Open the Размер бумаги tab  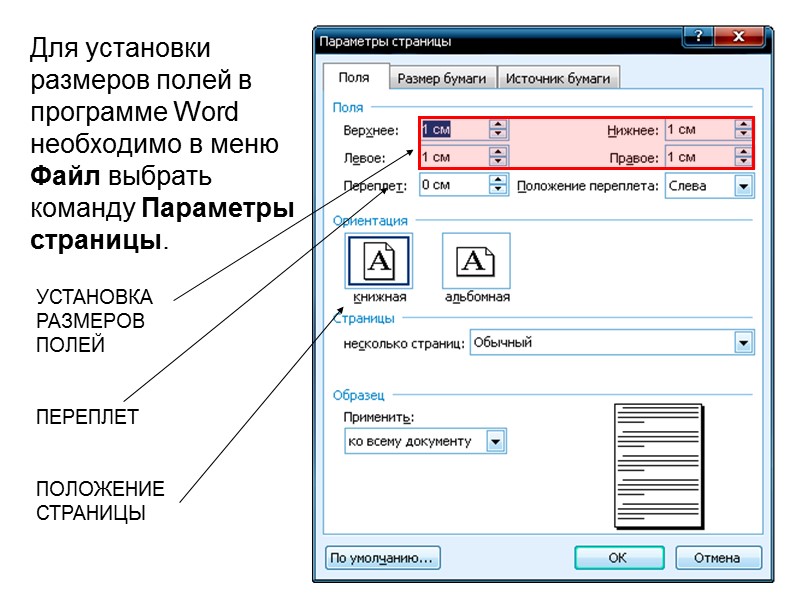[x=442, y=78]
